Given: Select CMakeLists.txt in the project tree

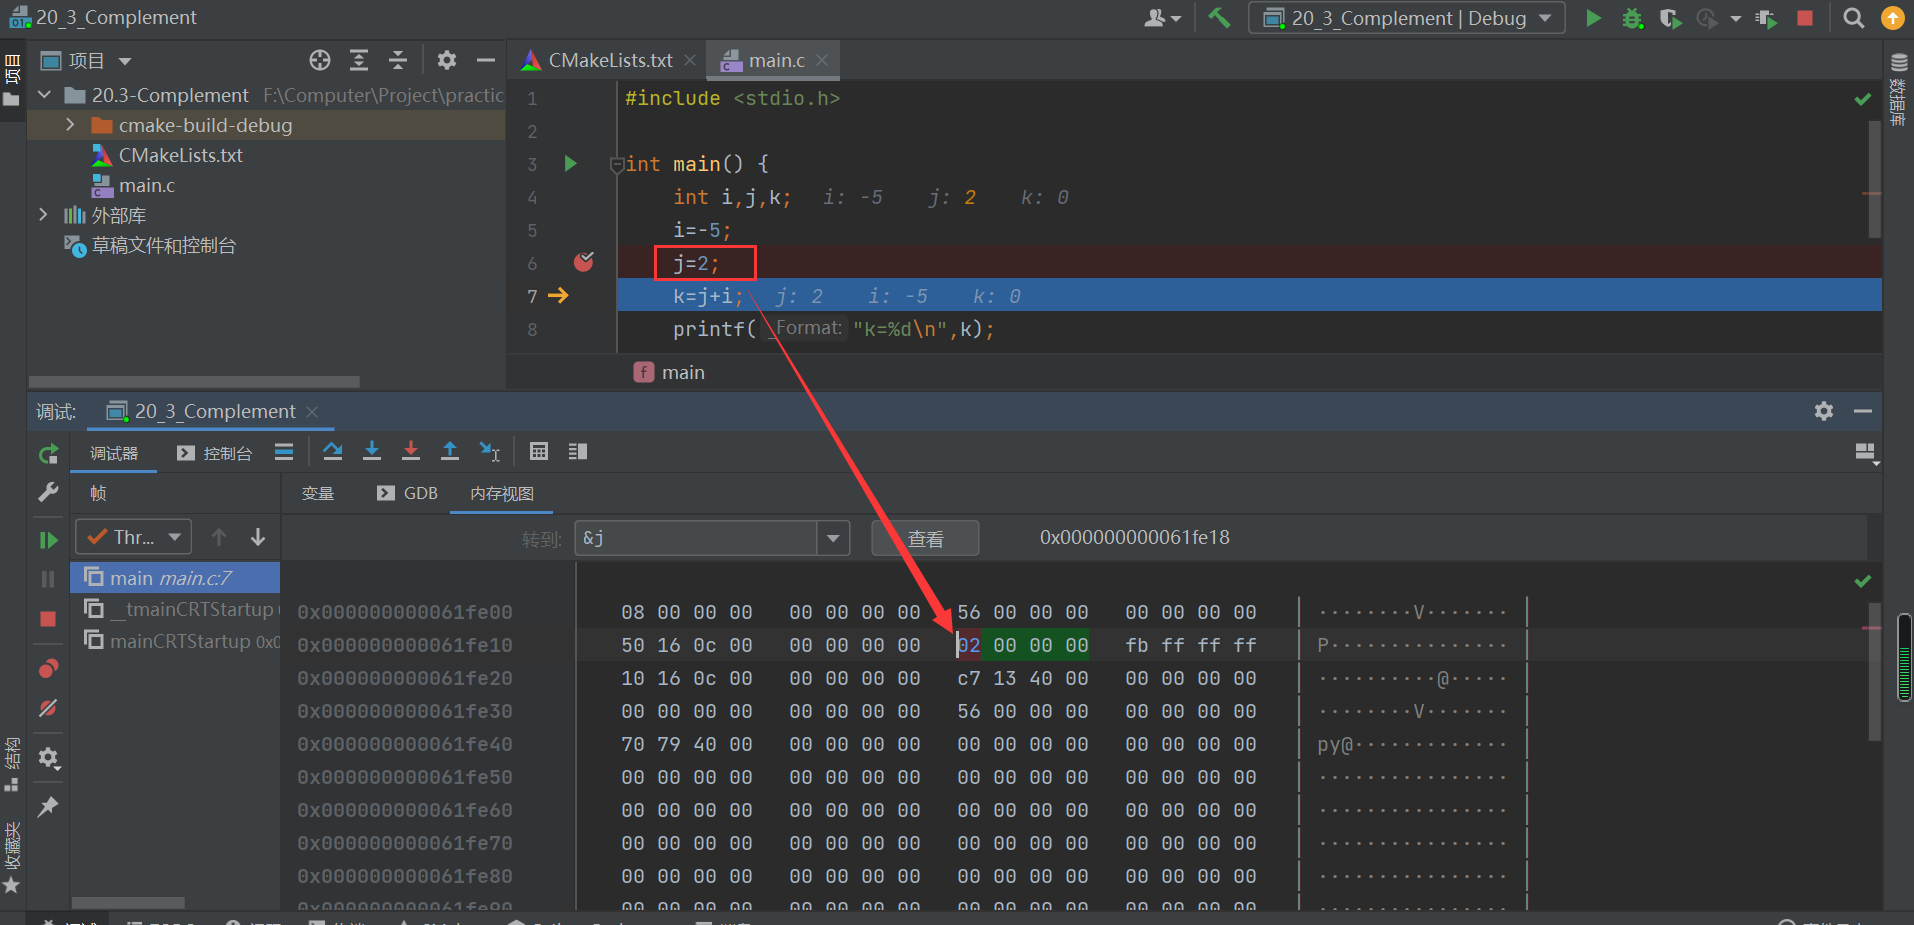Looking at the screenshot, I should click(180, 155).
